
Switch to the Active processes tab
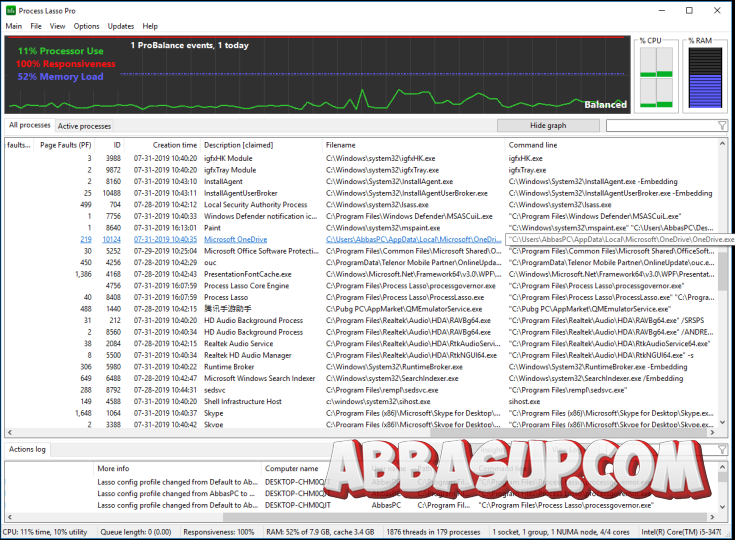pos(84,126)
